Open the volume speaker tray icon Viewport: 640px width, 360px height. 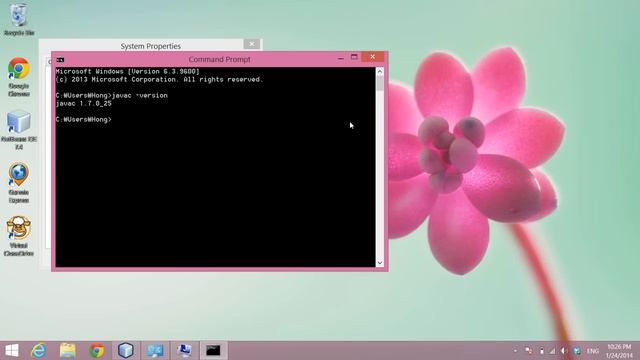point(564,351)
